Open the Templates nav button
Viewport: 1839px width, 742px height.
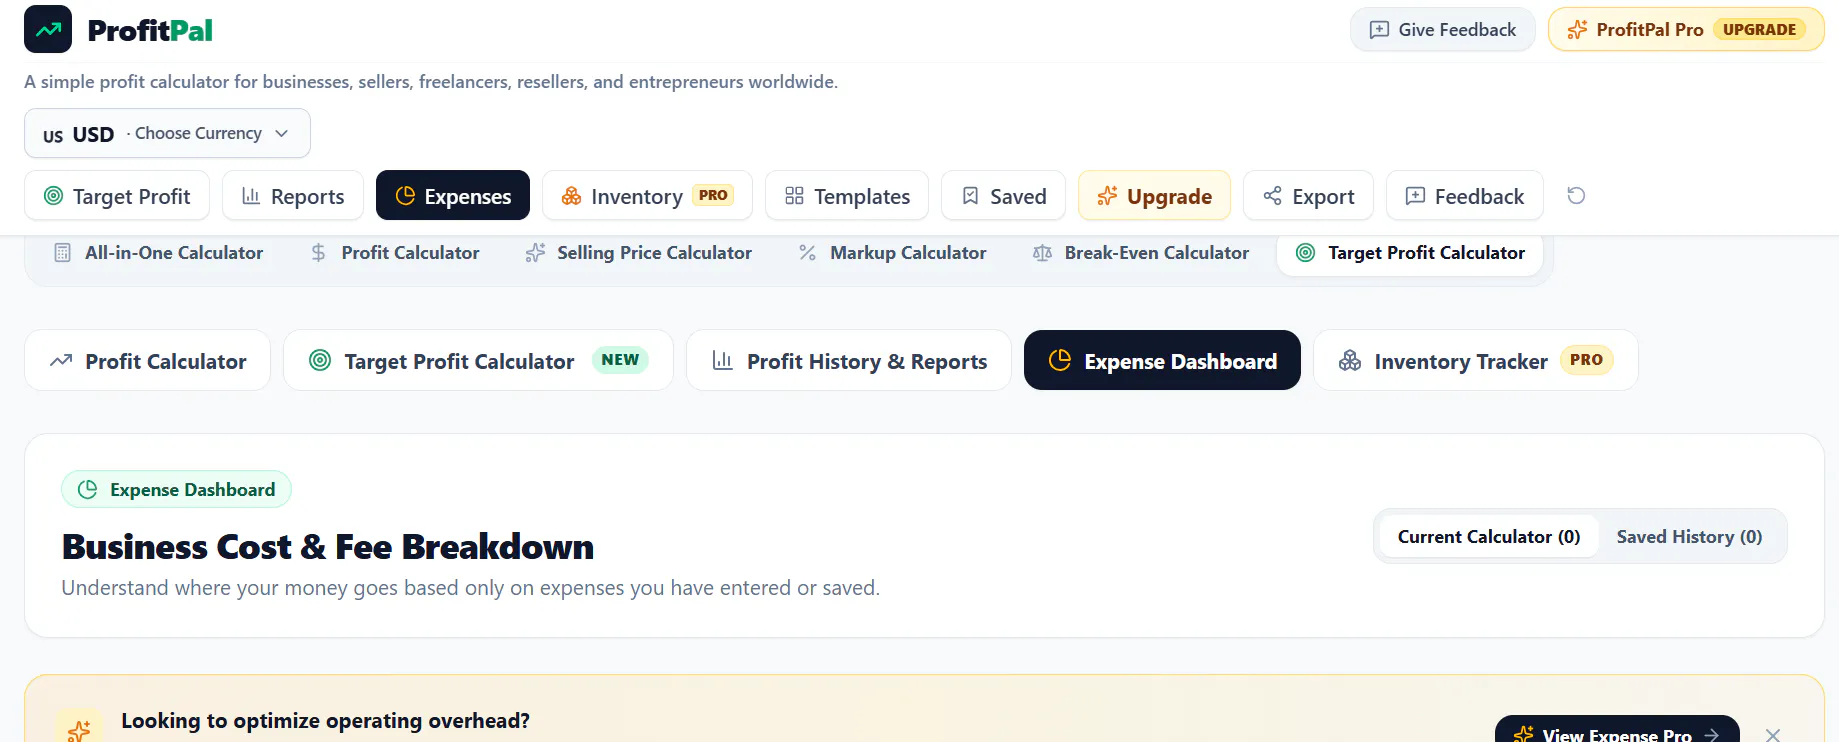click(847, 195)
